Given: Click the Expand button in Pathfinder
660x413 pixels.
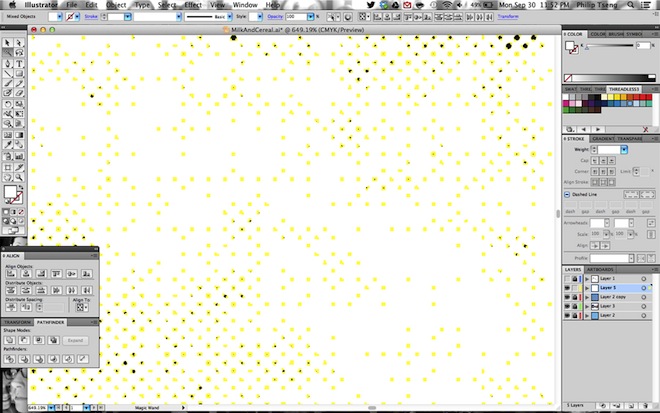Looking at the screenshot, I should pyautogui.click(x=75, y=340).
